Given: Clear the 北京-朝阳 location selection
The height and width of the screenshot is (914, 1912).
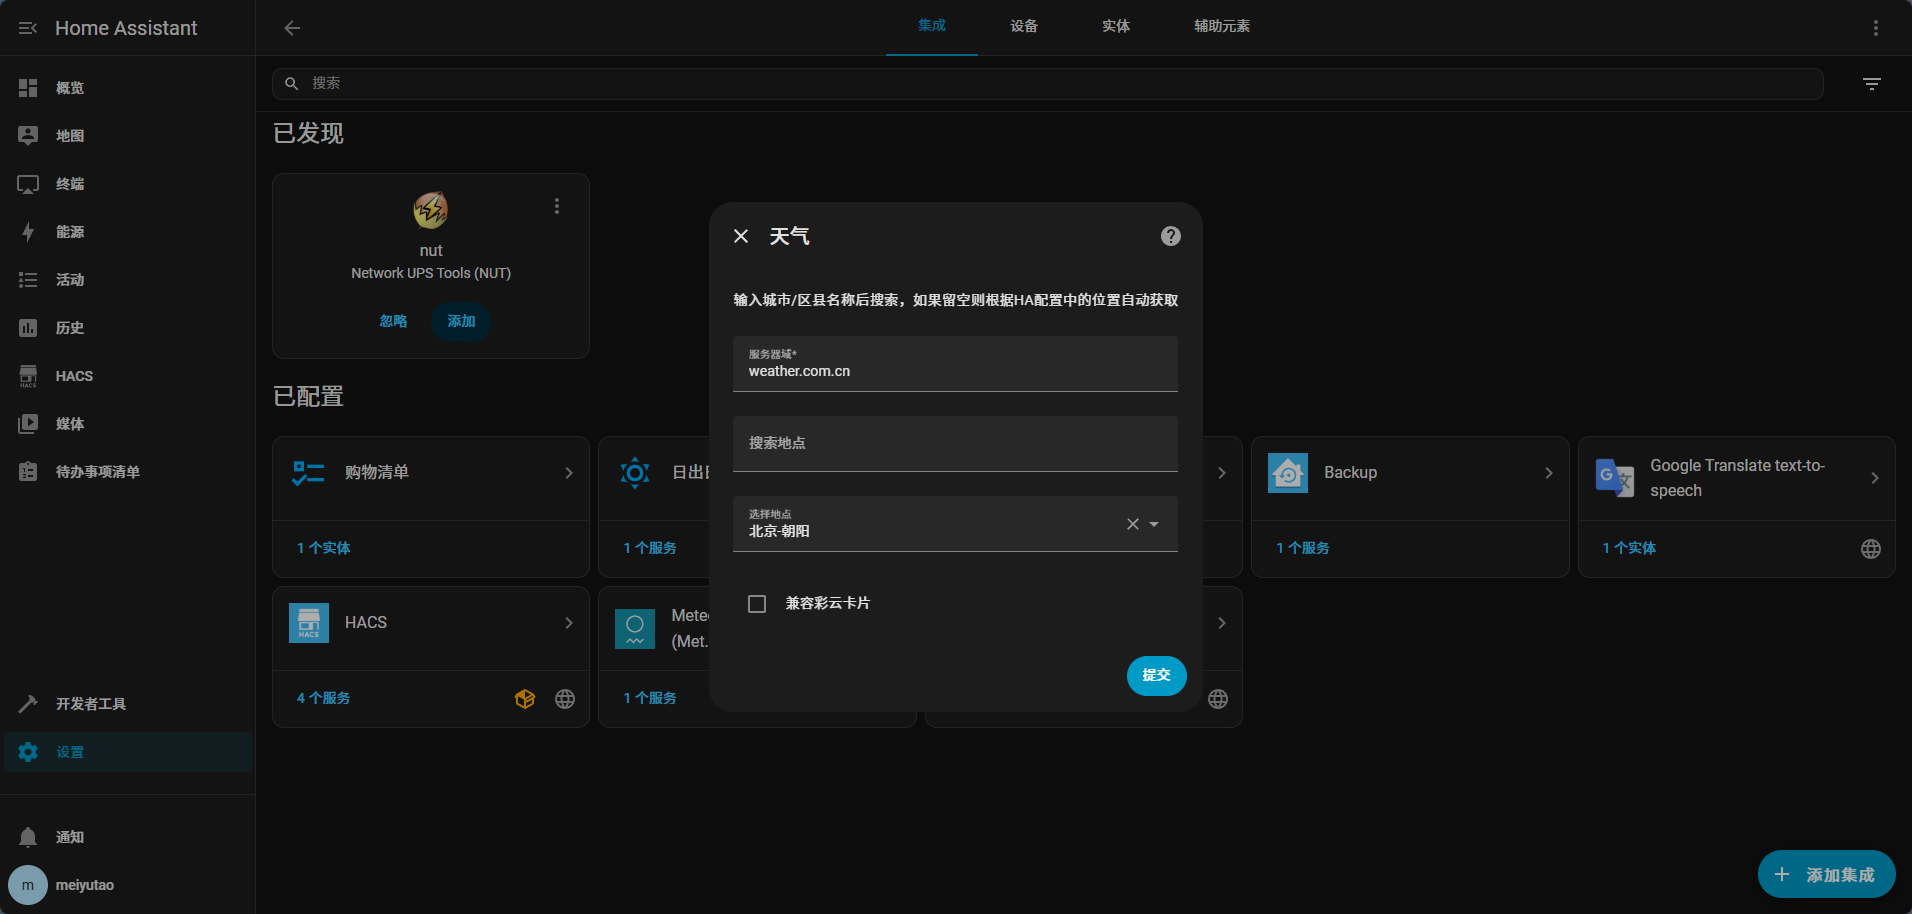Looking at the screenshot, I should pyautogui.click(x=1132, y=524).
